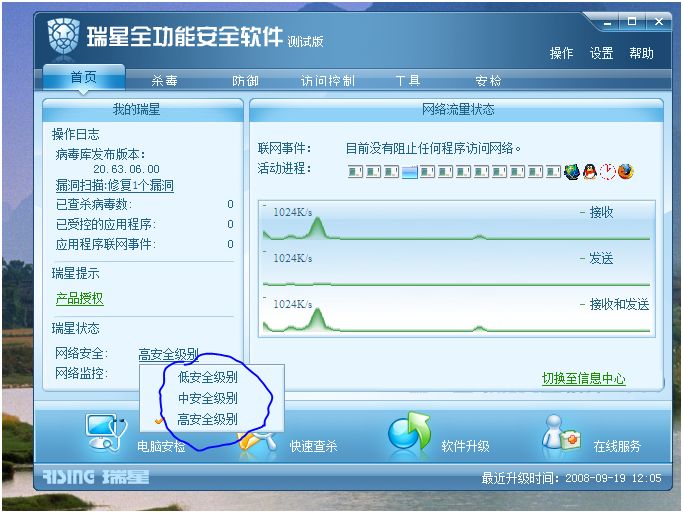This screenshot has height=513, width=683.
Task: Click the 网络流量状态 panel header
Action: click(456, 110)
